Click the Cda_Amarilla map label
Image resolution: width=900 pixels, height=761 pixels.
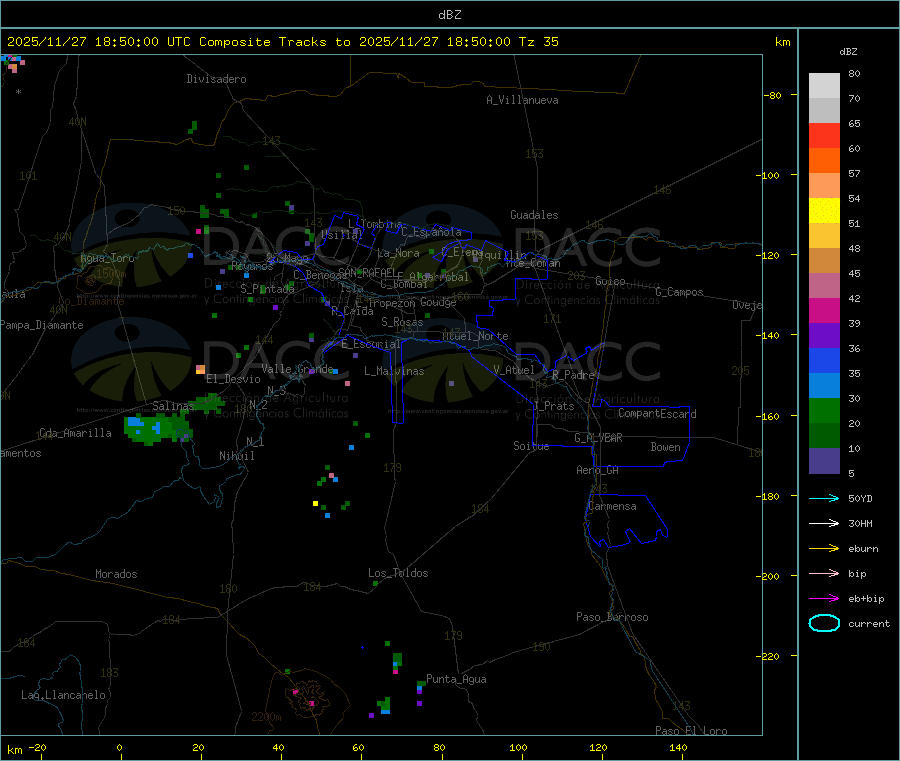point(75,433)
